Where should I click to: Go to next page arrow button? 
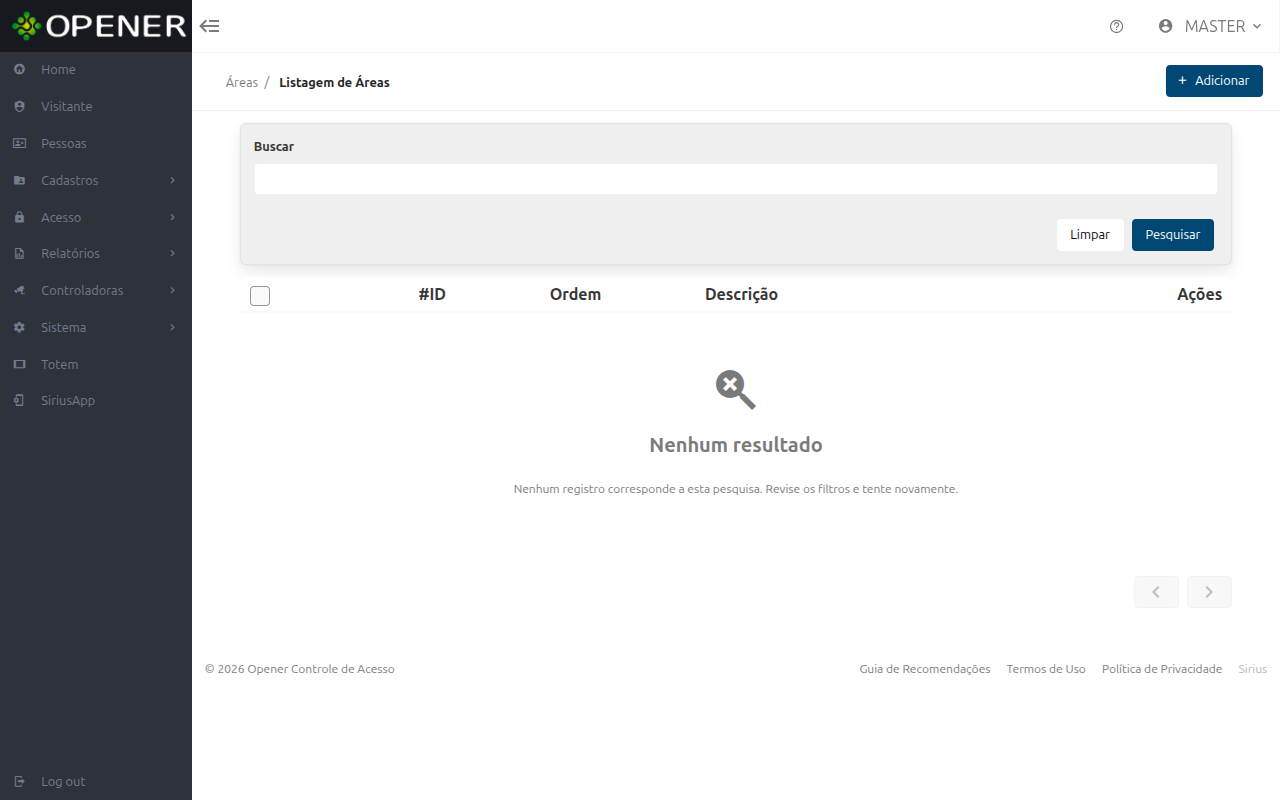coord(1209,592)
